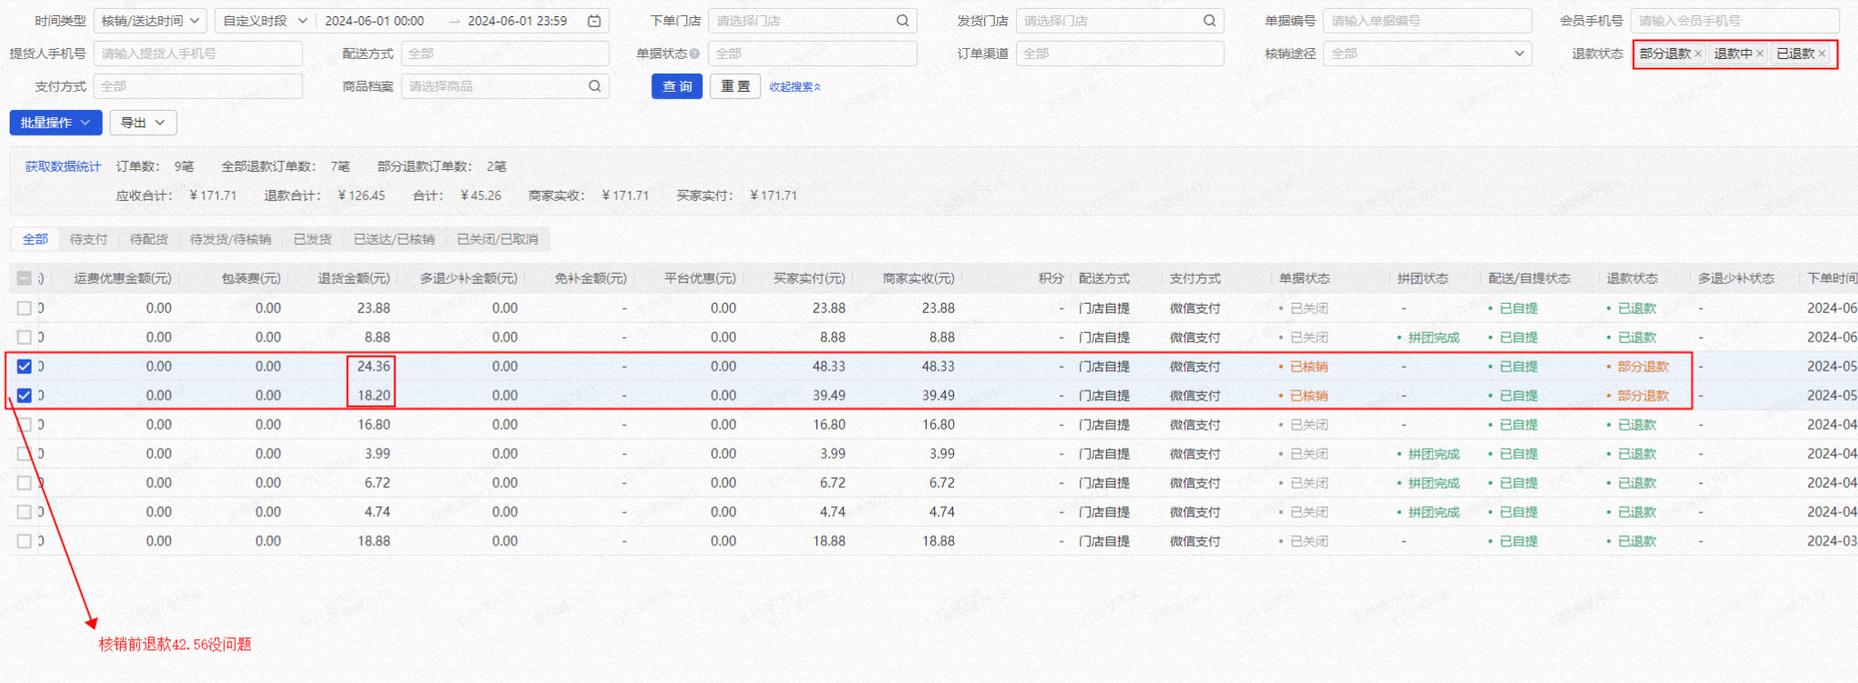
Task: Click the 查询 search button
Action: click(x=677, y=87)
